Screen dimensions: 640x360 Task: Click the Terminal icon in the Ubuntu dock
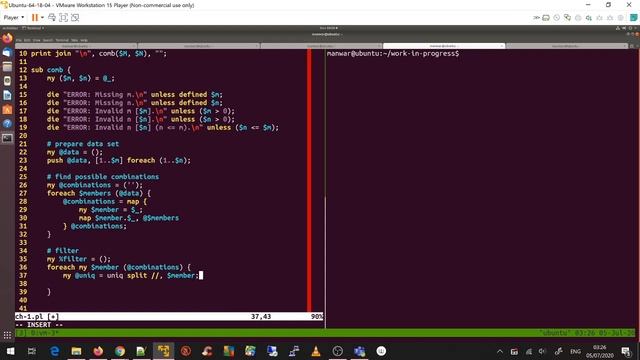click(7, 138)
